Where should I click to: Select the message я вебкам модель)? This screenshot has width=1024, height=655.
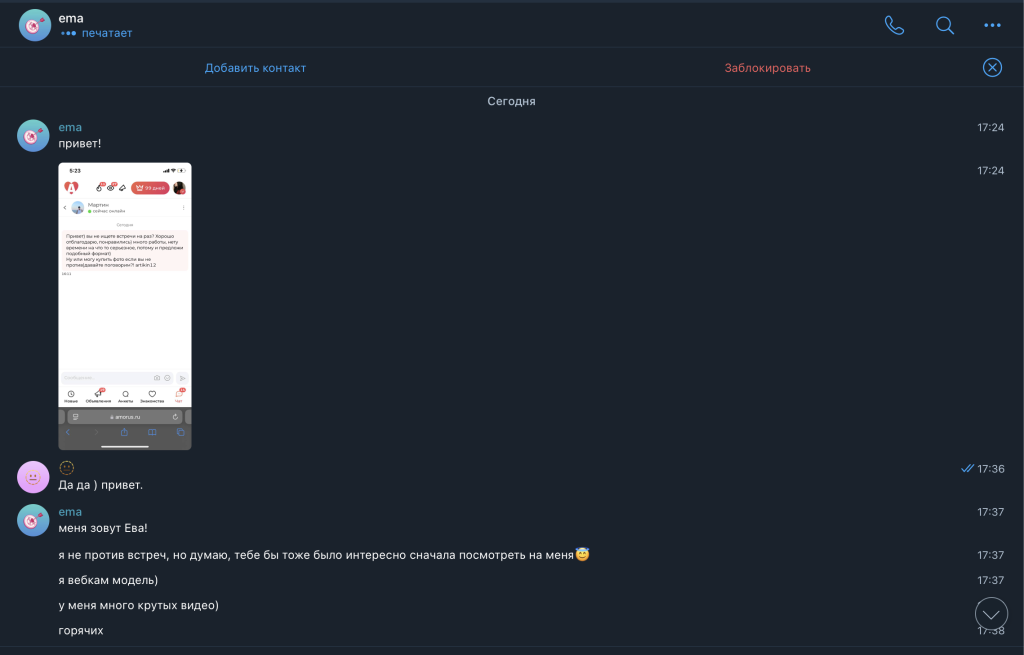108,580
